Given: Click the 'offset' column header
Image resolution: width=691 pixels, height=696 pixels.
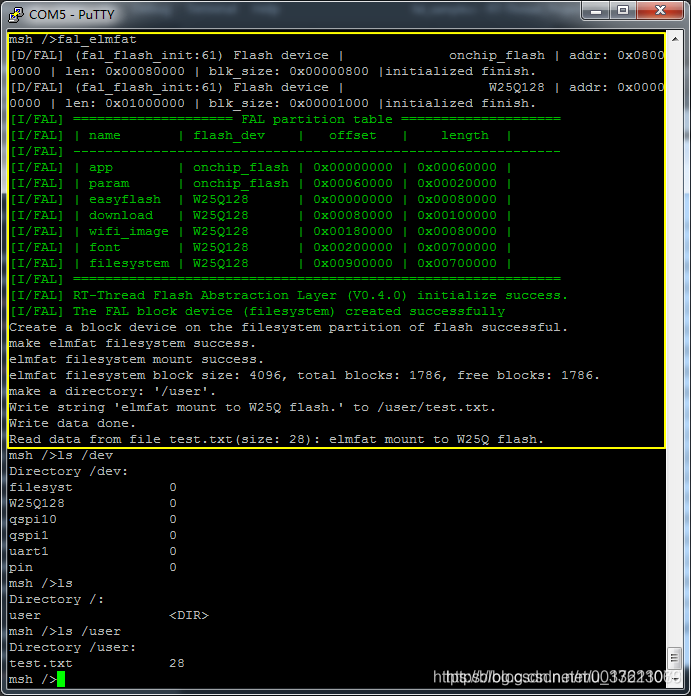Looking at the screenshot, I should click(x=353, y=135).
